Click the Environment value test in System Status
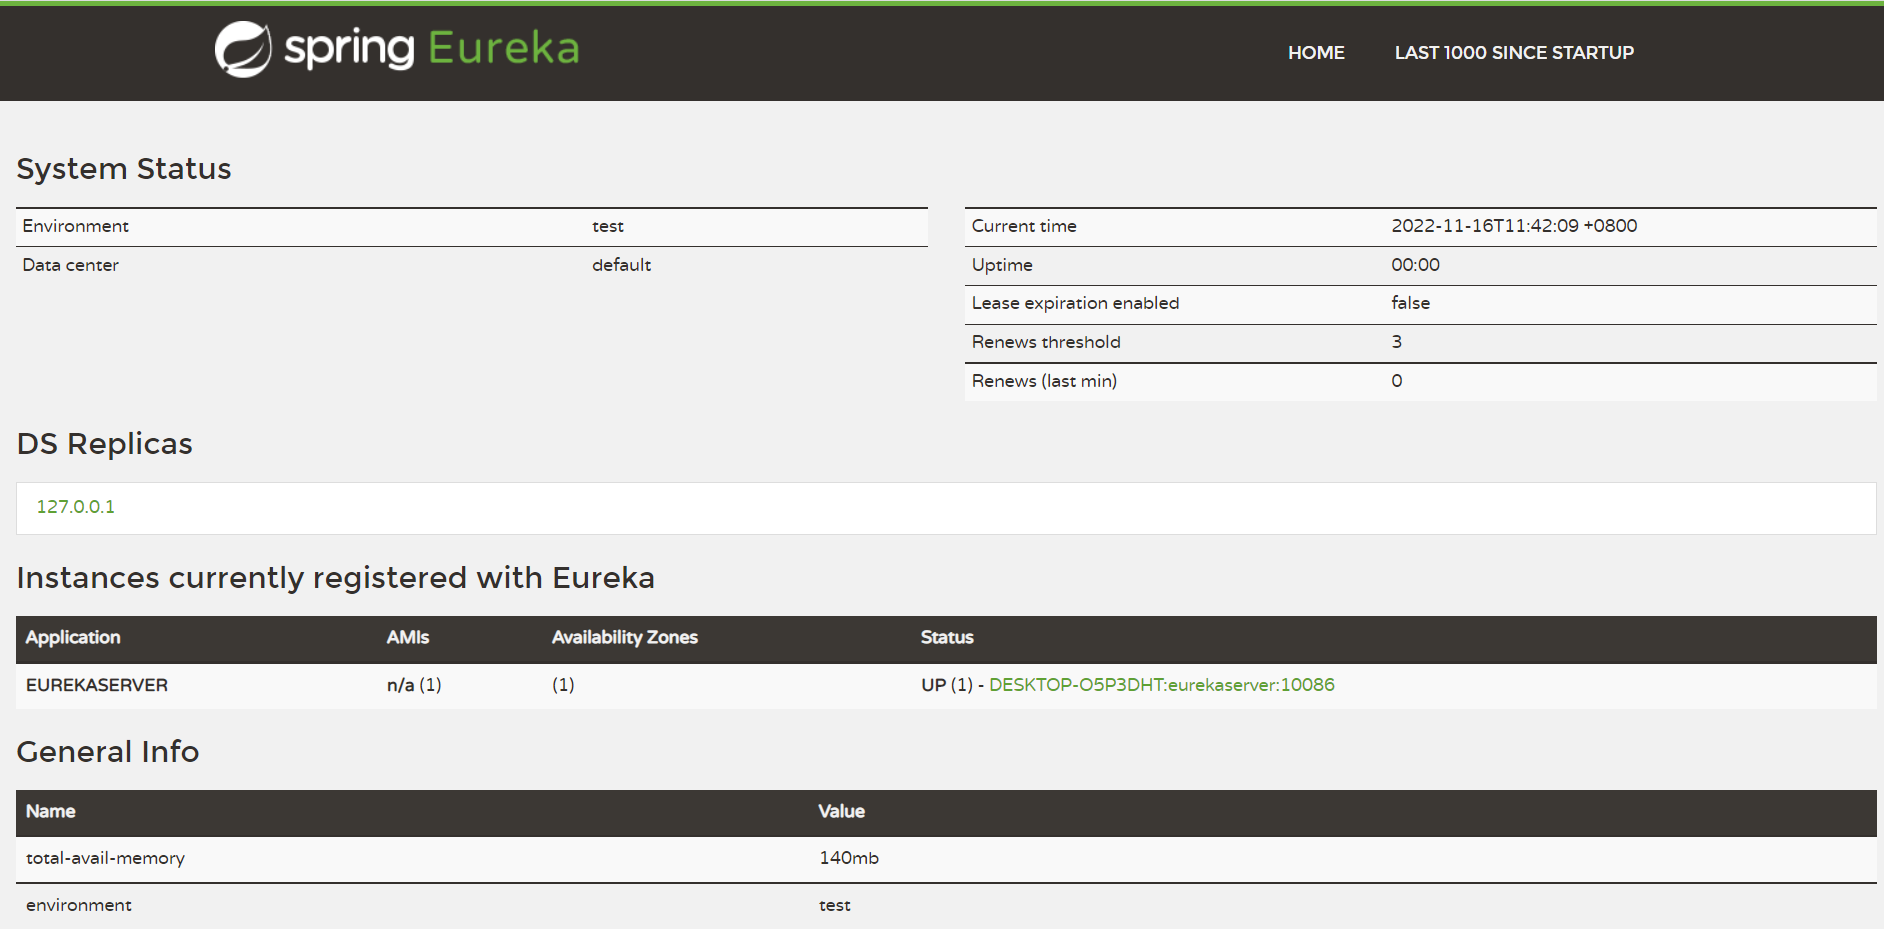Screen dimensions: 1884x929 pyautogui.click(x=608, y=226)
